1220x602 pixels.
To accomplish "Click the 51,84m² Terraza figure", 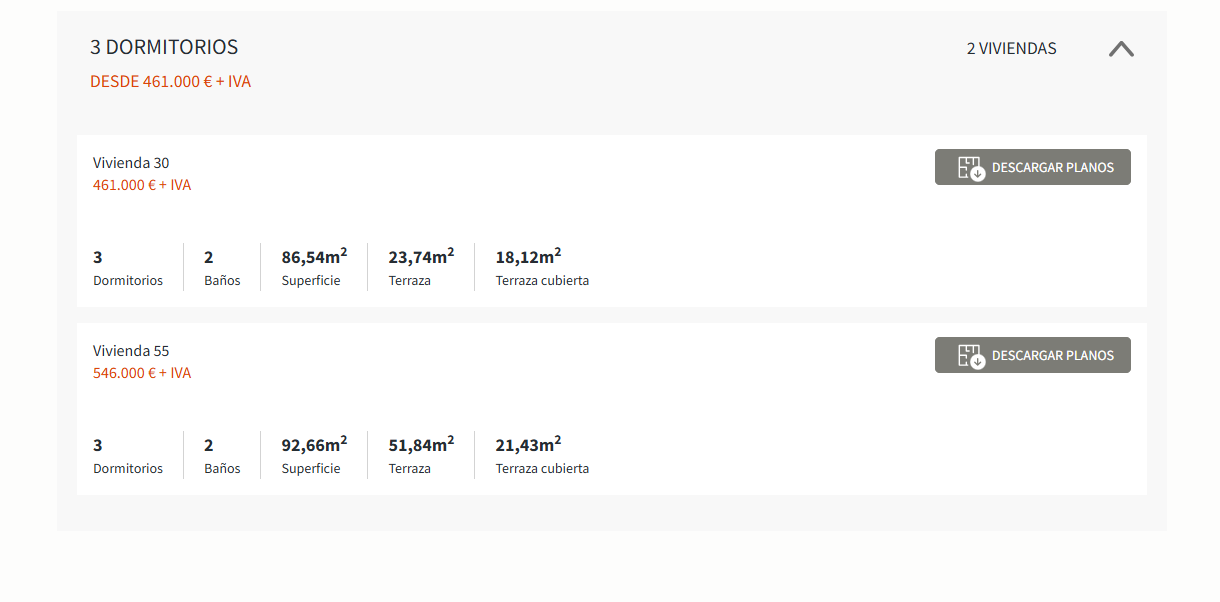I will pos(421,445).
